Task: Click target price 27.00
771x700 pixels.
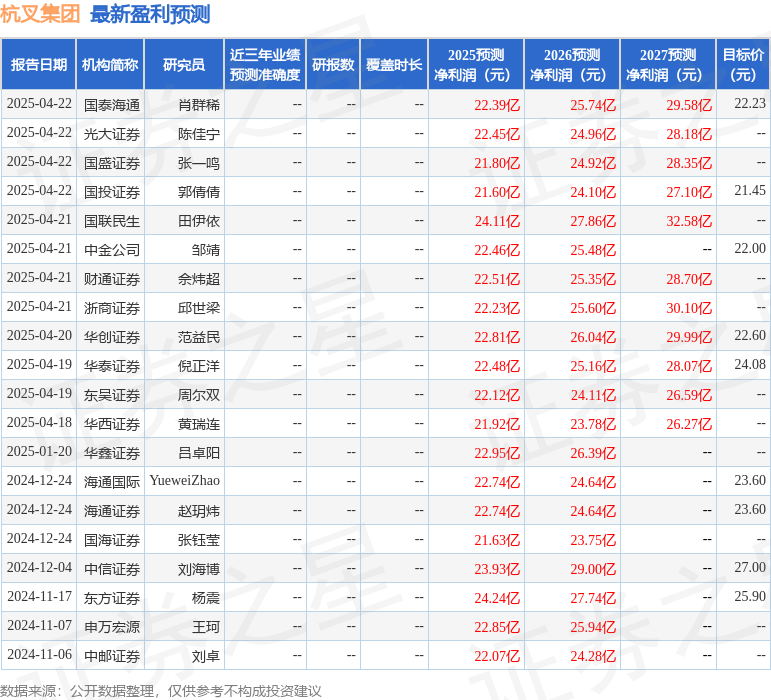Action: click(750, 568)
